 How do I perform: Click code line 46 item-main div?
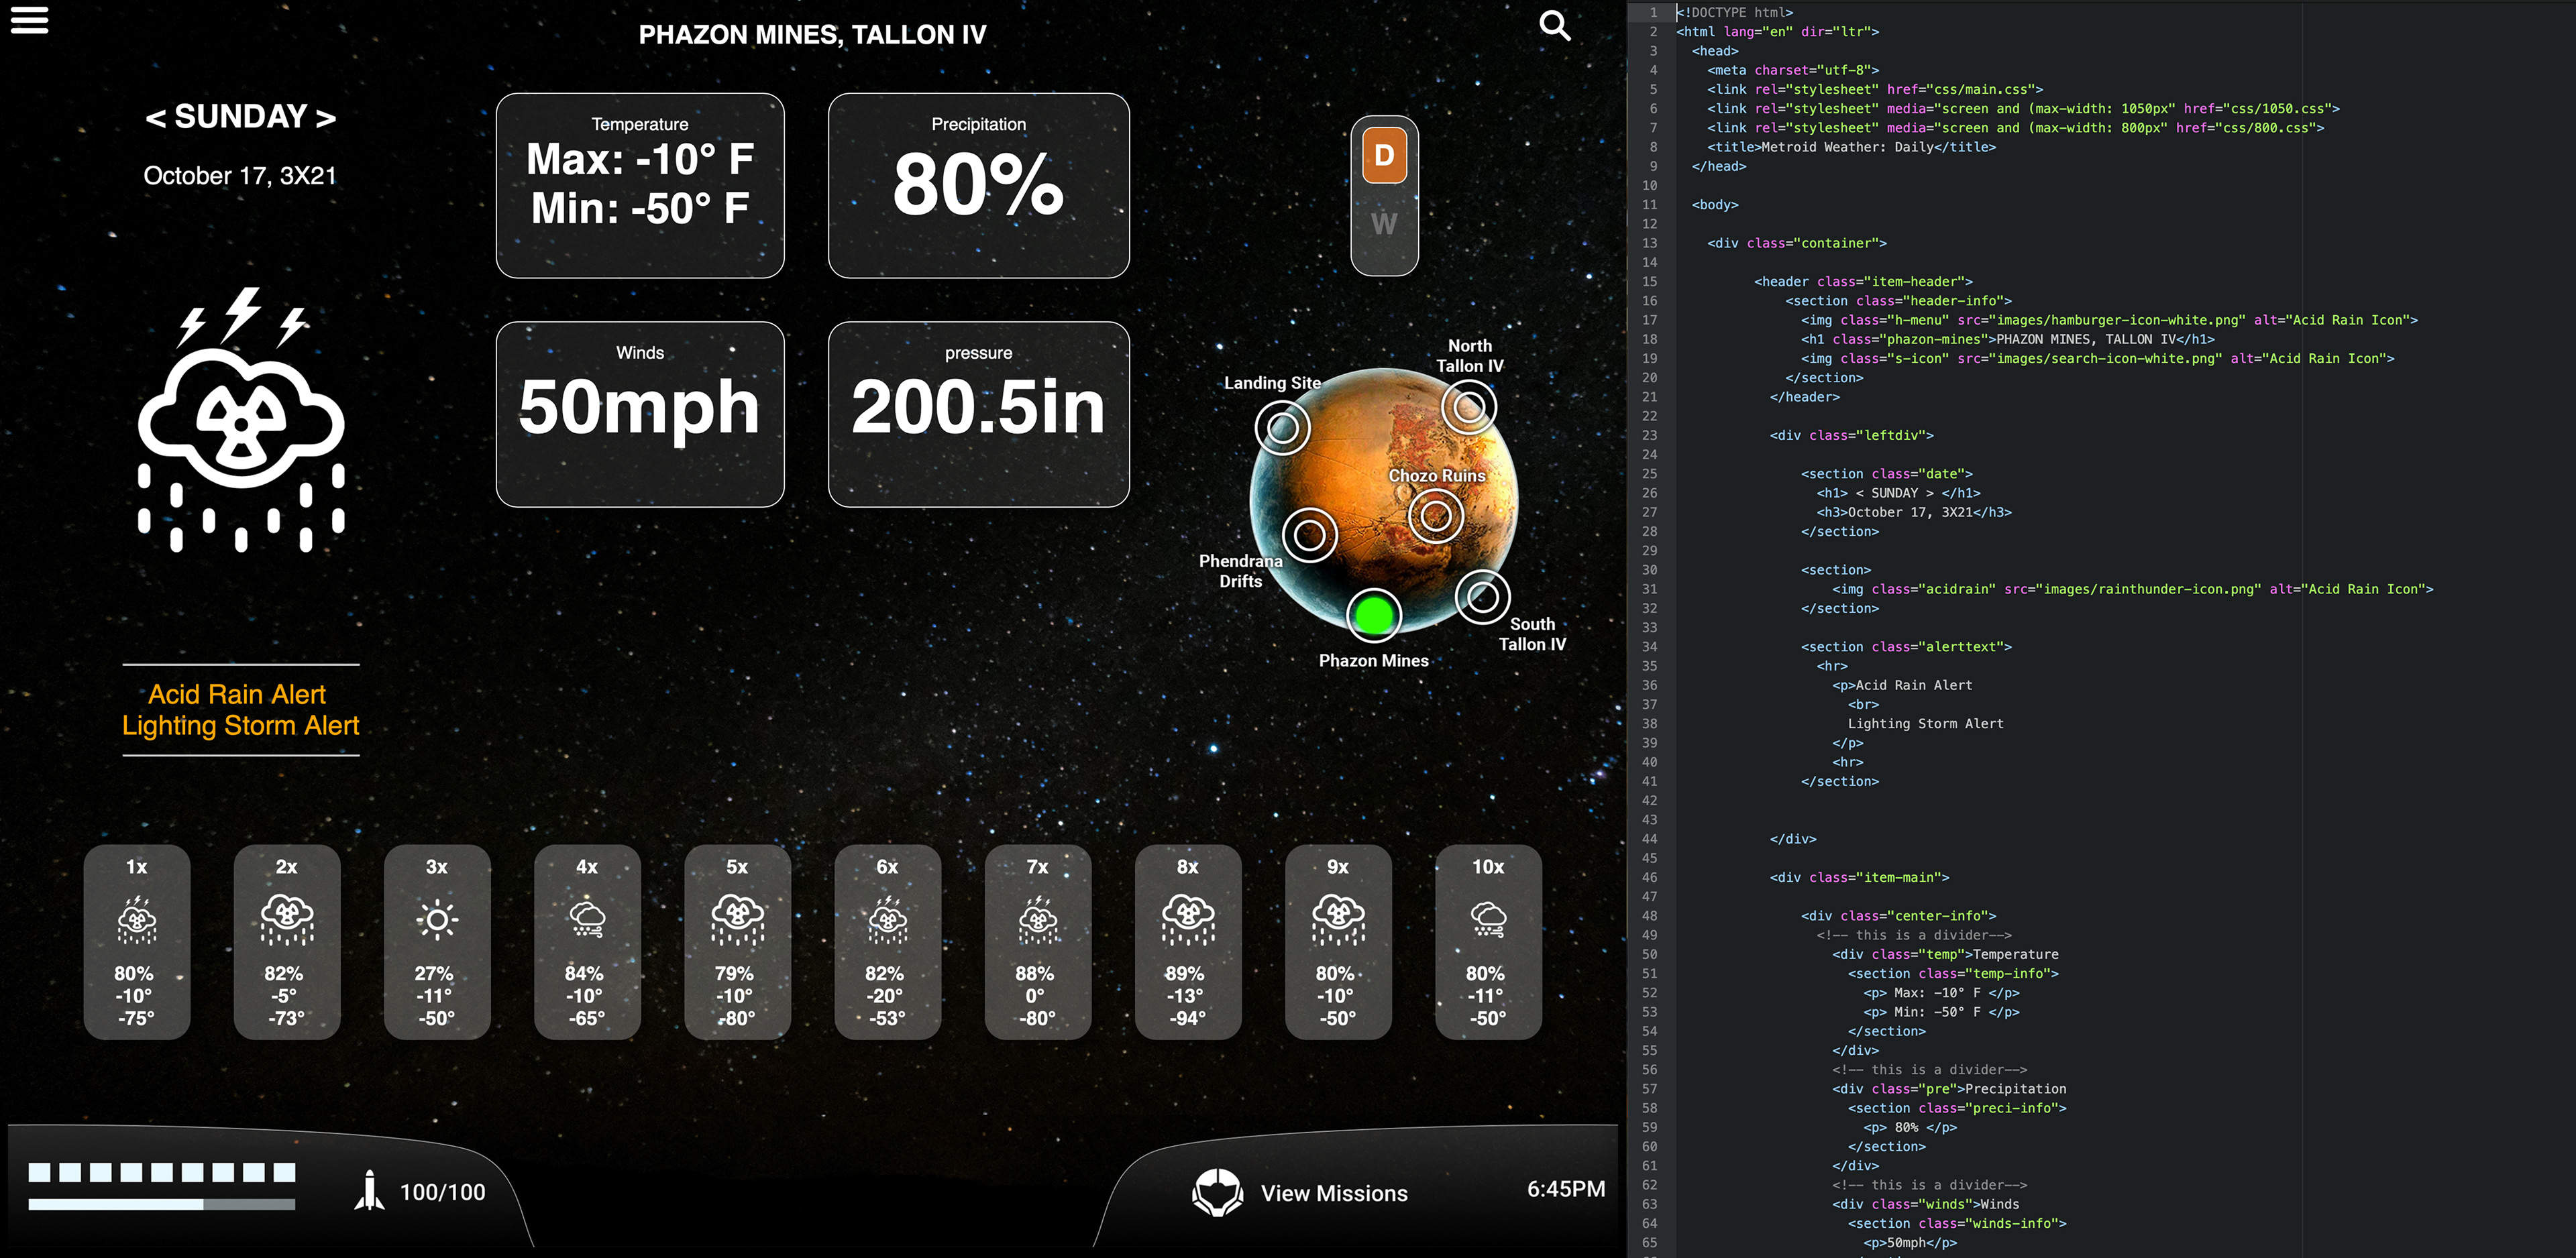pos(1859,877)
